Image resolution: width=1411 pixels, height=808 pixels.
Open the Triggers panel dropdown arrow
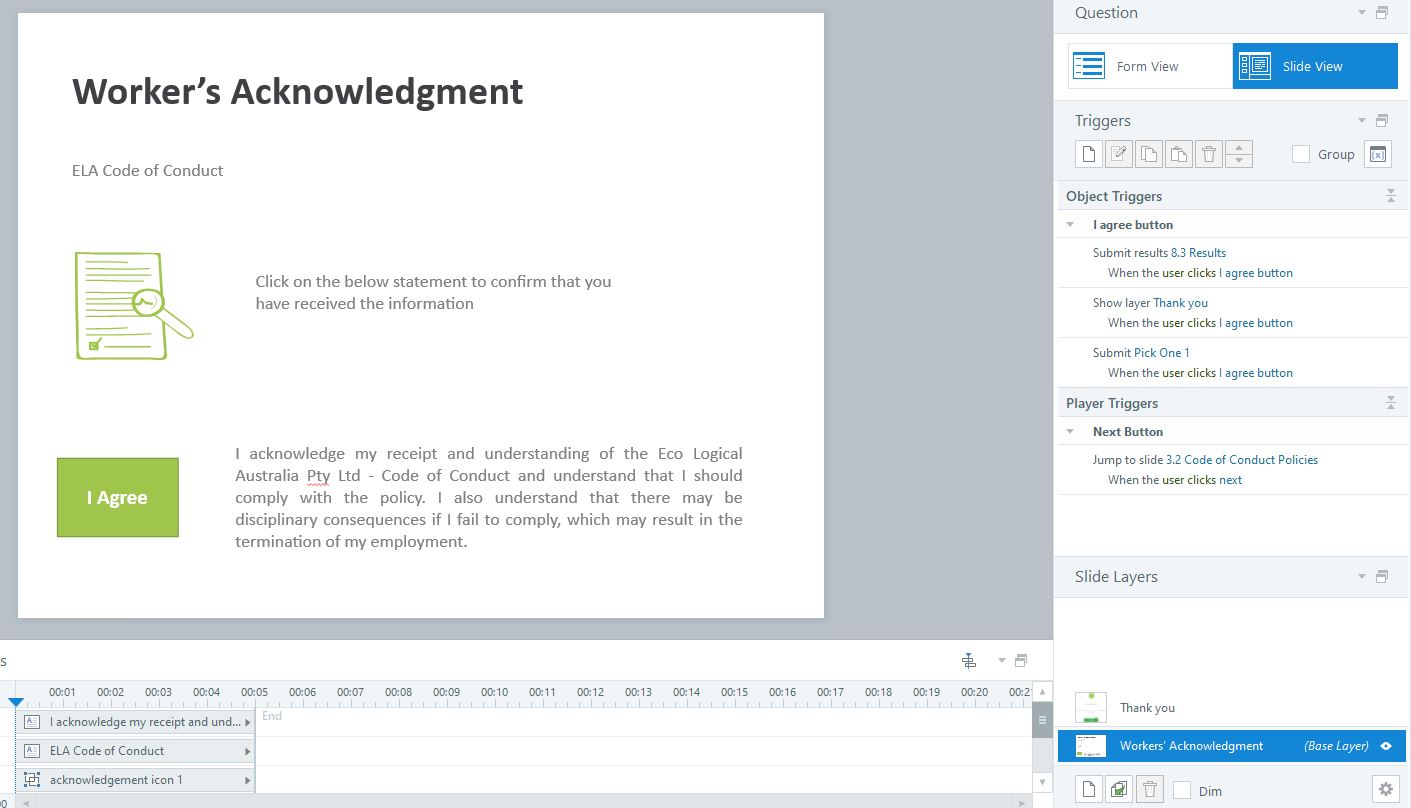[x=1361, y=121]
